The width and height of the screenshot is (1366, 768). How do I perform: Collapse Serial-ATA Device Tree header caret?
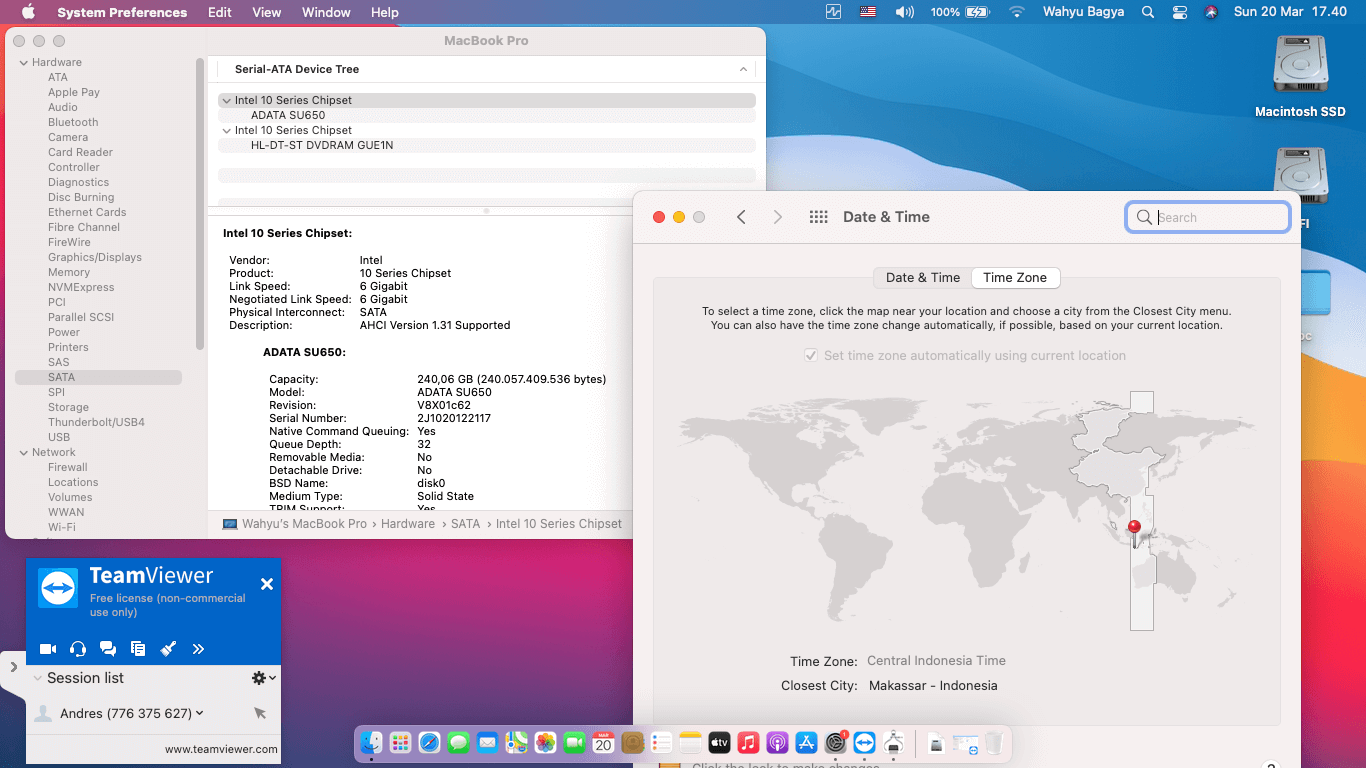(x=743, y=69)
